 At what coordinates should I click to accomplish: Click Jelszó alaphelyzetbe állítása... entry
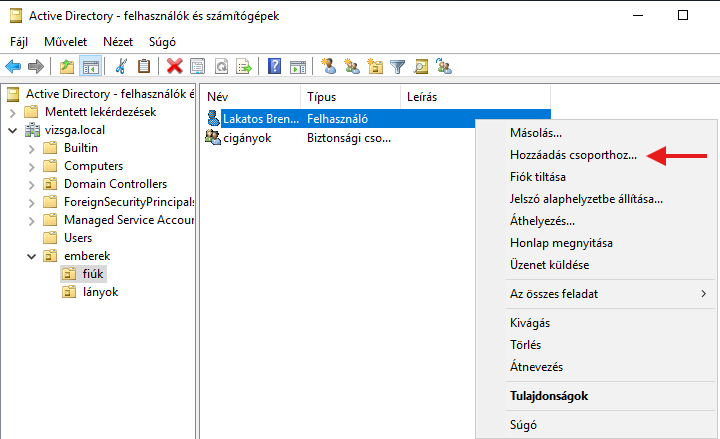coord(585,198)
